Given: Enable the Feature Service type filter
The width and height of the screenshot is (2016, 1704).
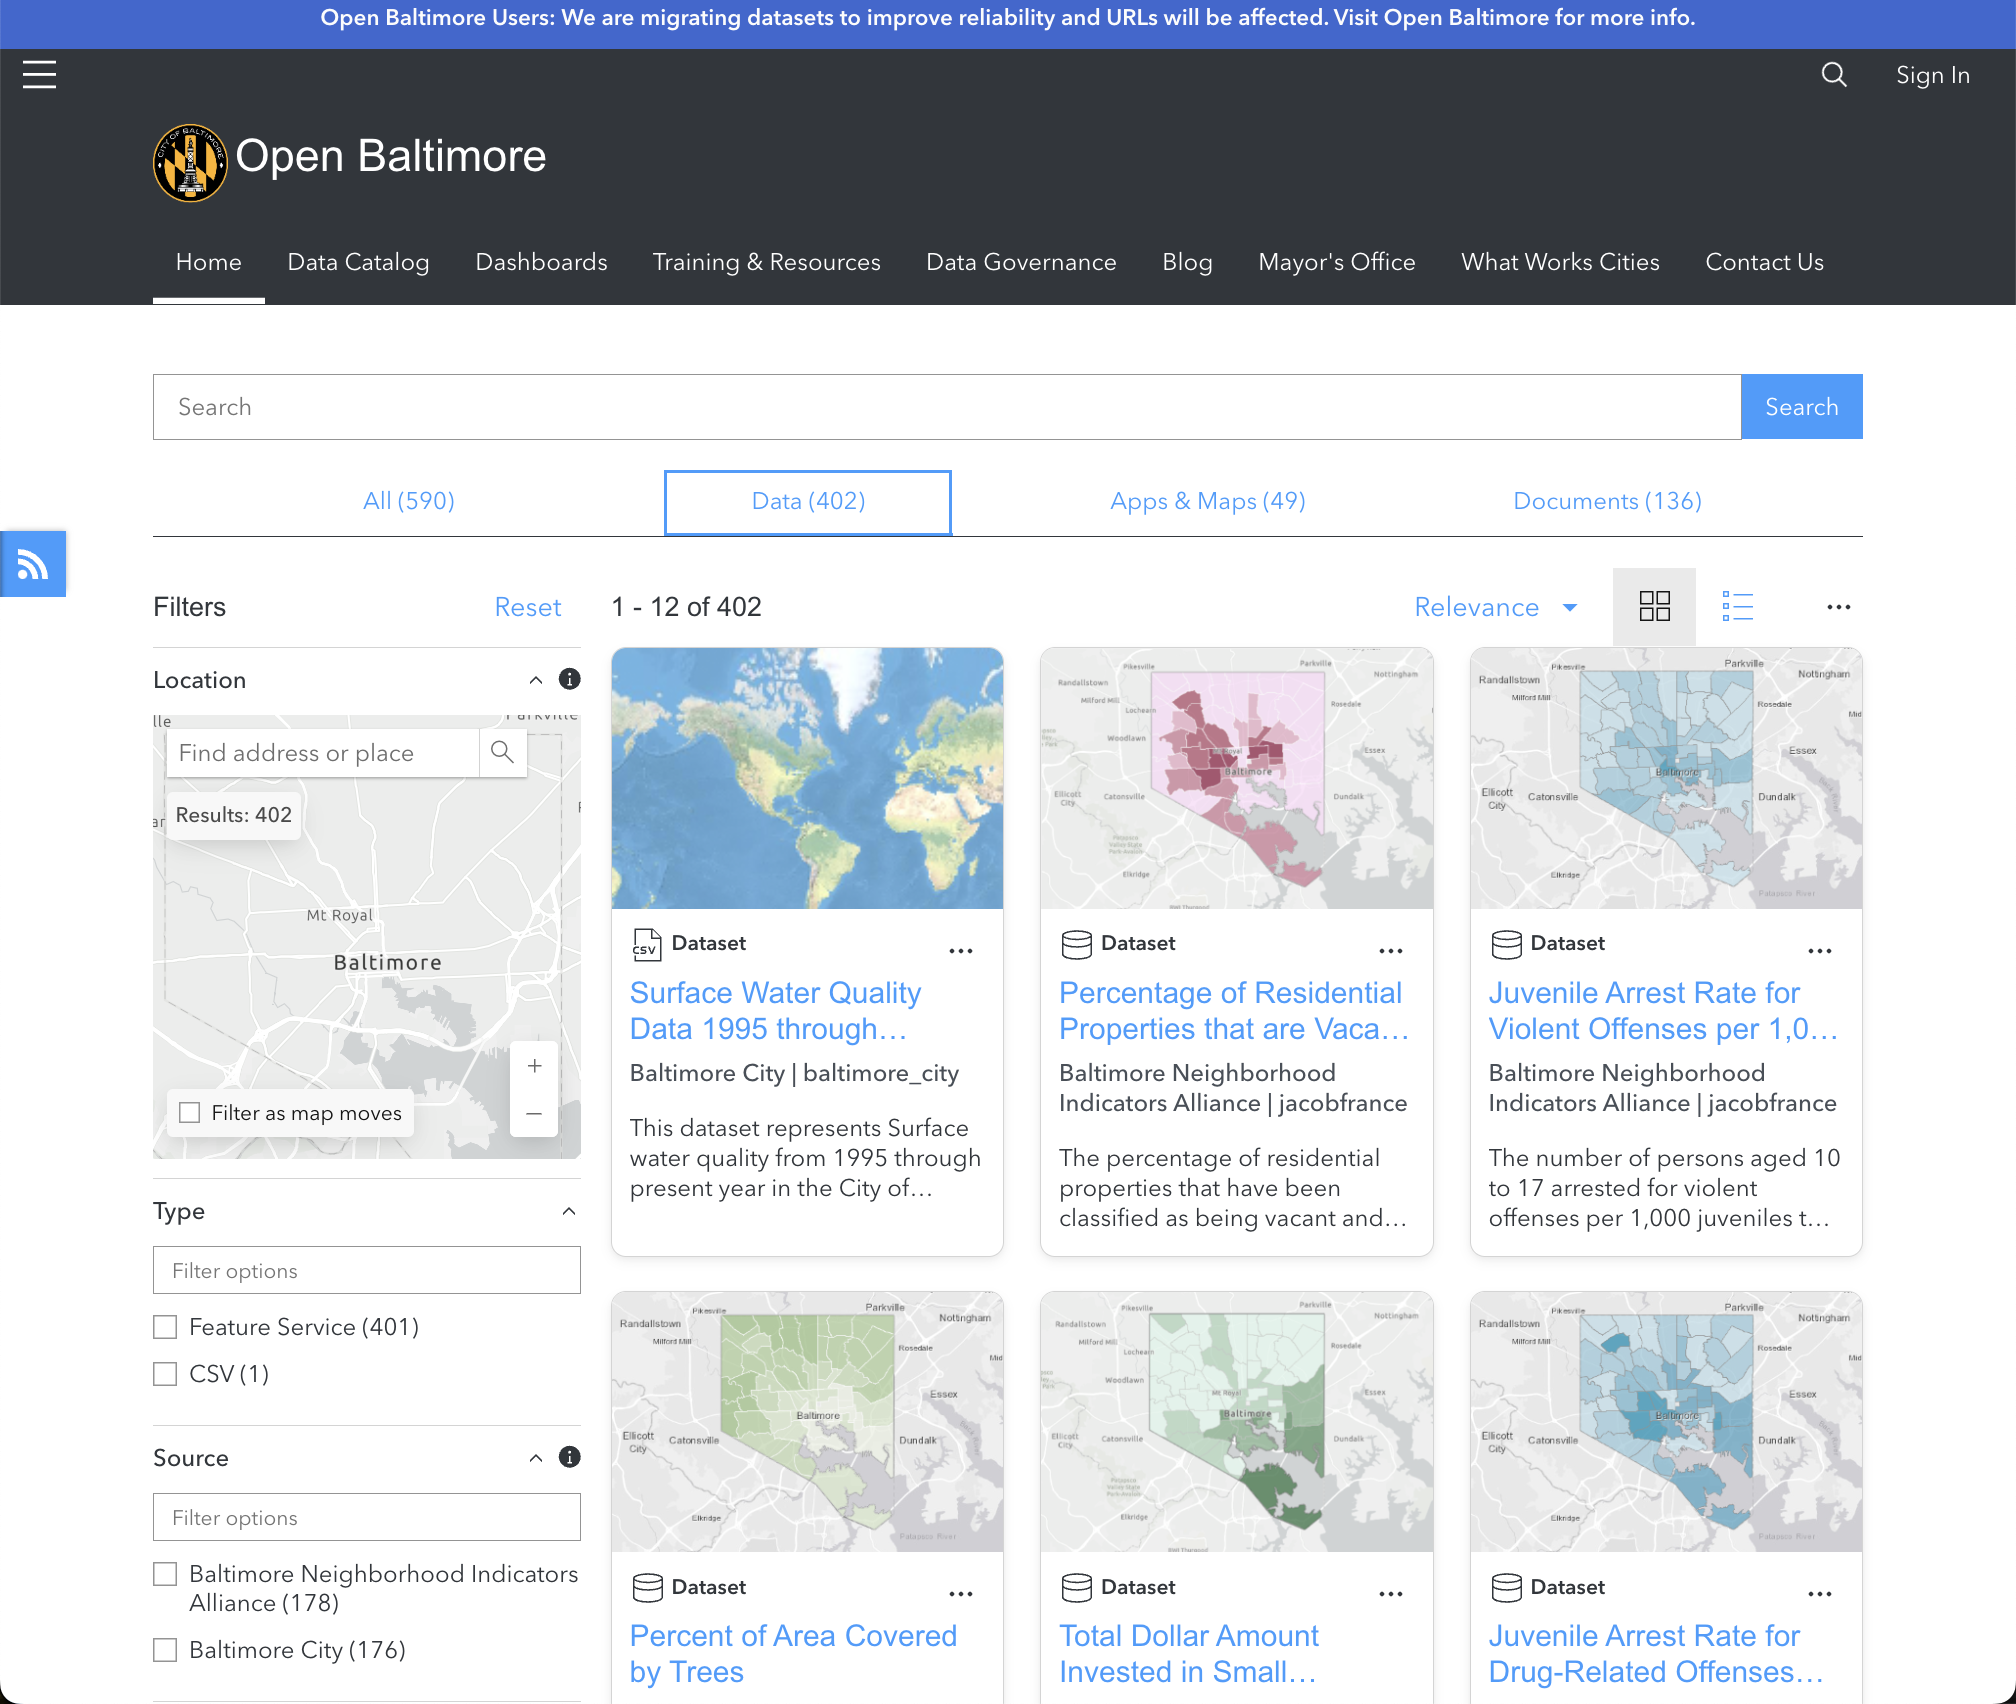Looking at the screenshot, I should [165, 1327].
